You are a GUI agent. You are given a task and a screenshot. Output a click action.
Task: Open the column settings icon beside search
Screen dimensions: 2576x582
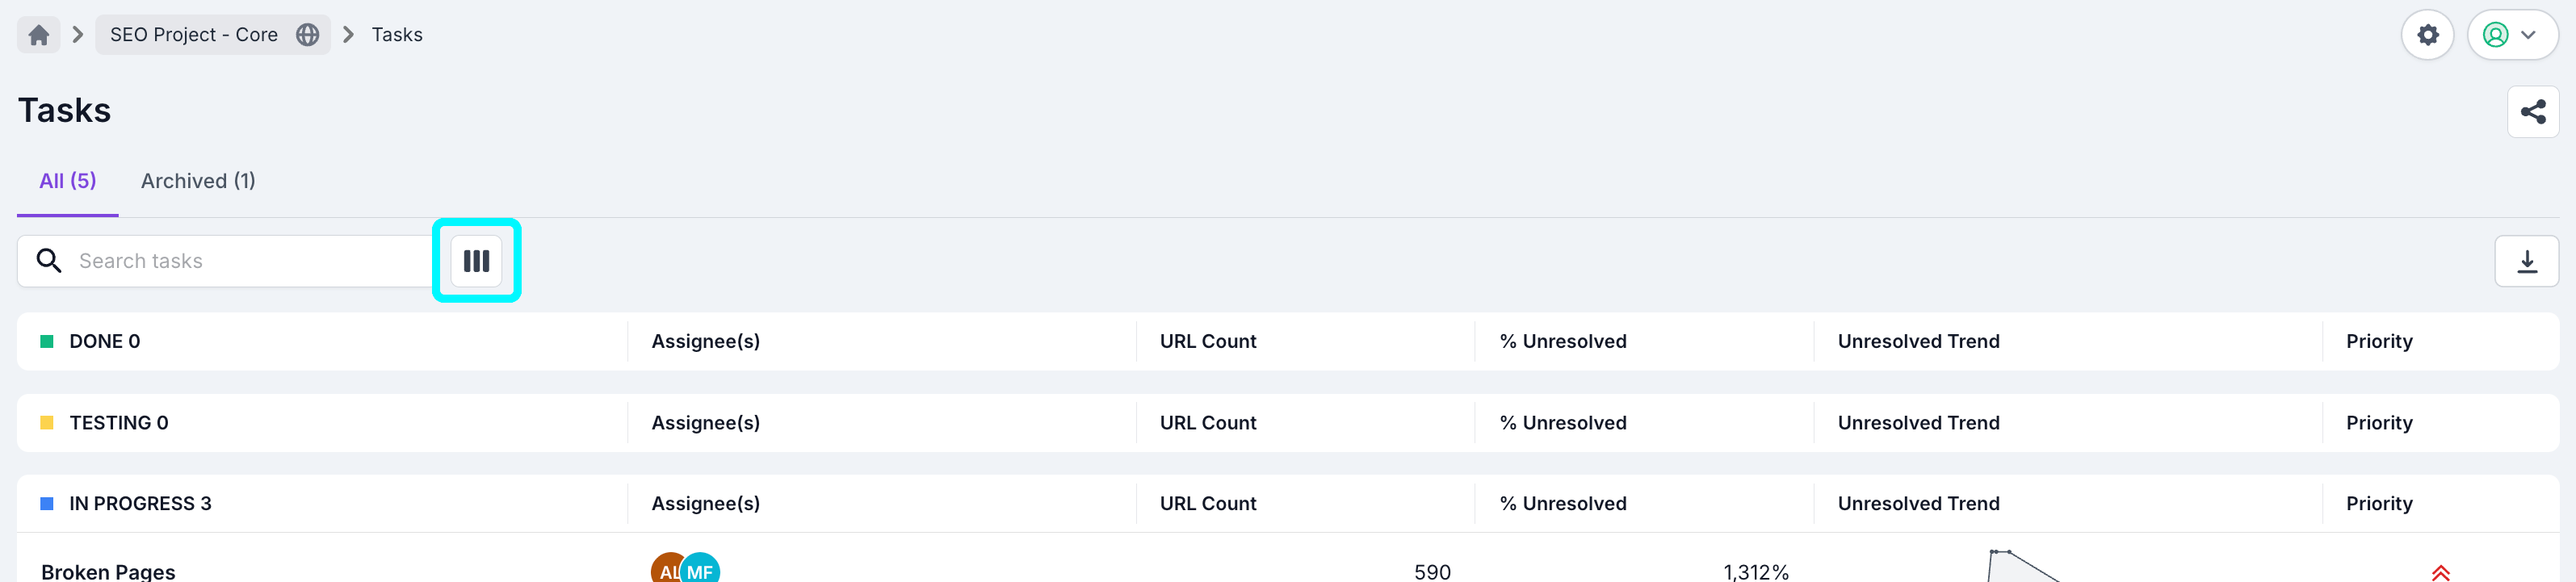tap(477, 260)
